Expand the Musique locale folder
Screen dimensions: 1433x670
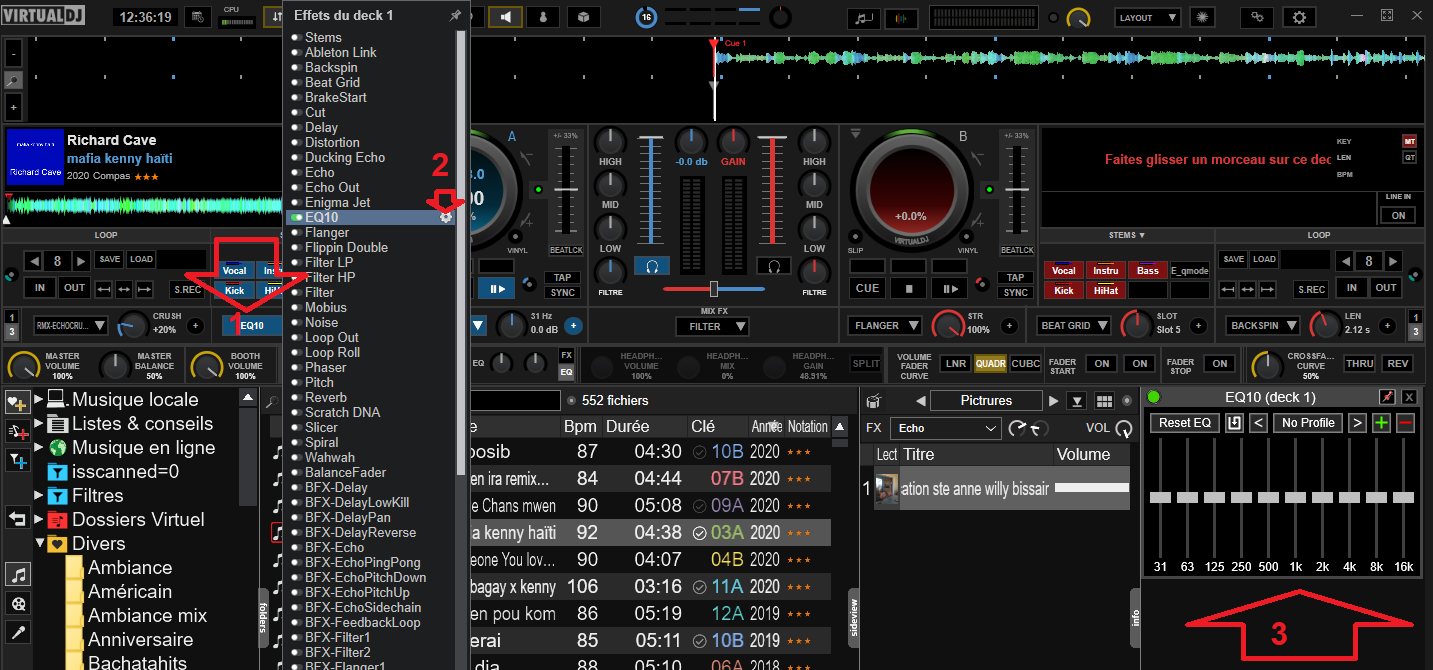pos(39,399)
